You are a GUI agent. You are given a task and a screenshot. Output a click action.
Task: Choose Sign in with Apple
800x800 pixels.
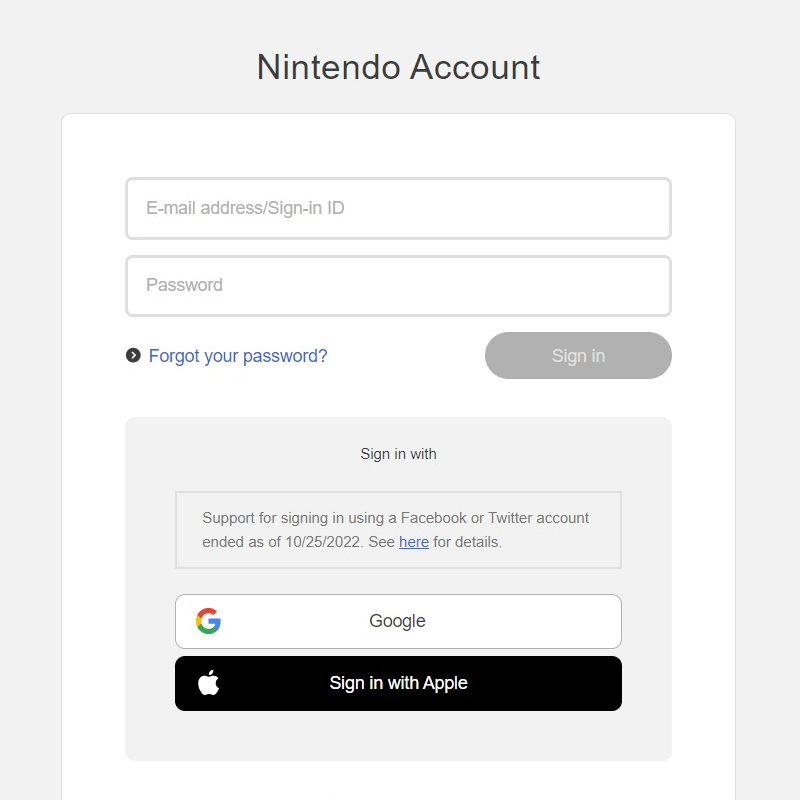point(398,683)
